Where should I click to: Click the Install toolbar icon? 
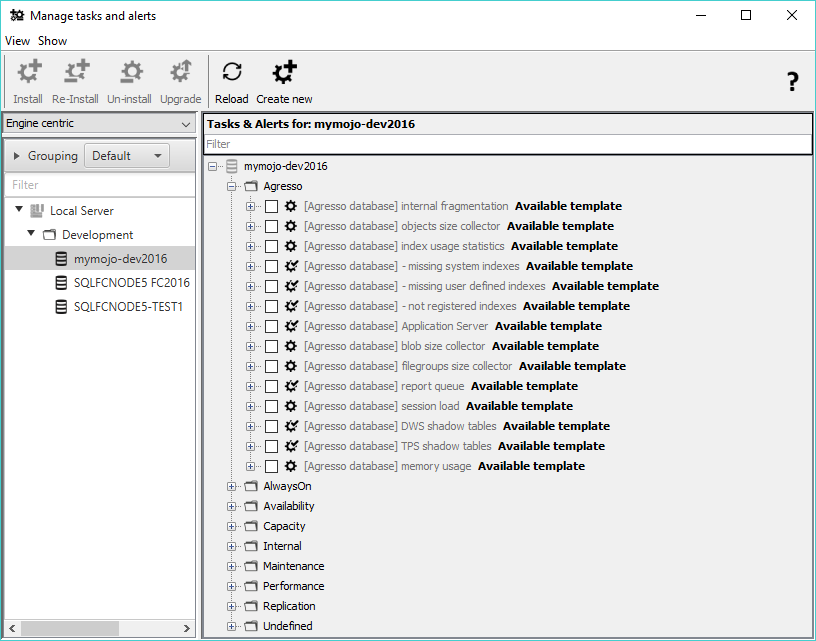coord(27,72)
